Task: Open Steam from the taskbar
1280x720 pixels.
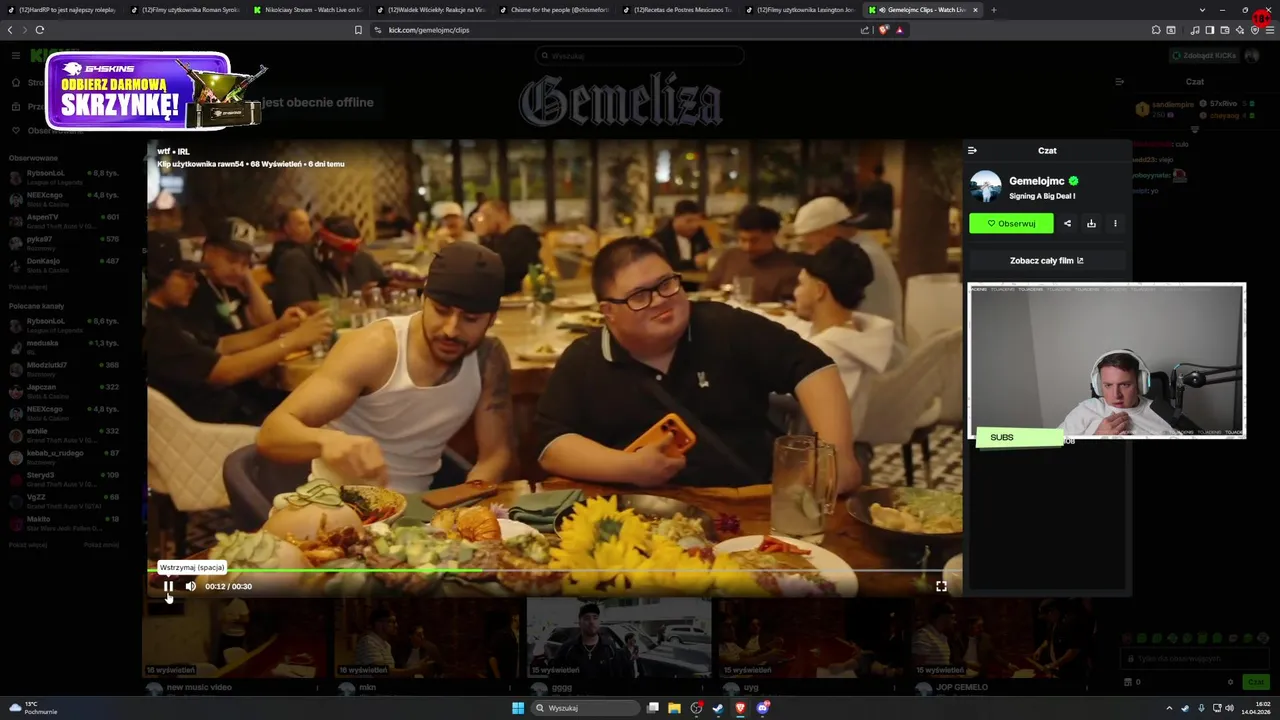Action: (x=719, y=708)
